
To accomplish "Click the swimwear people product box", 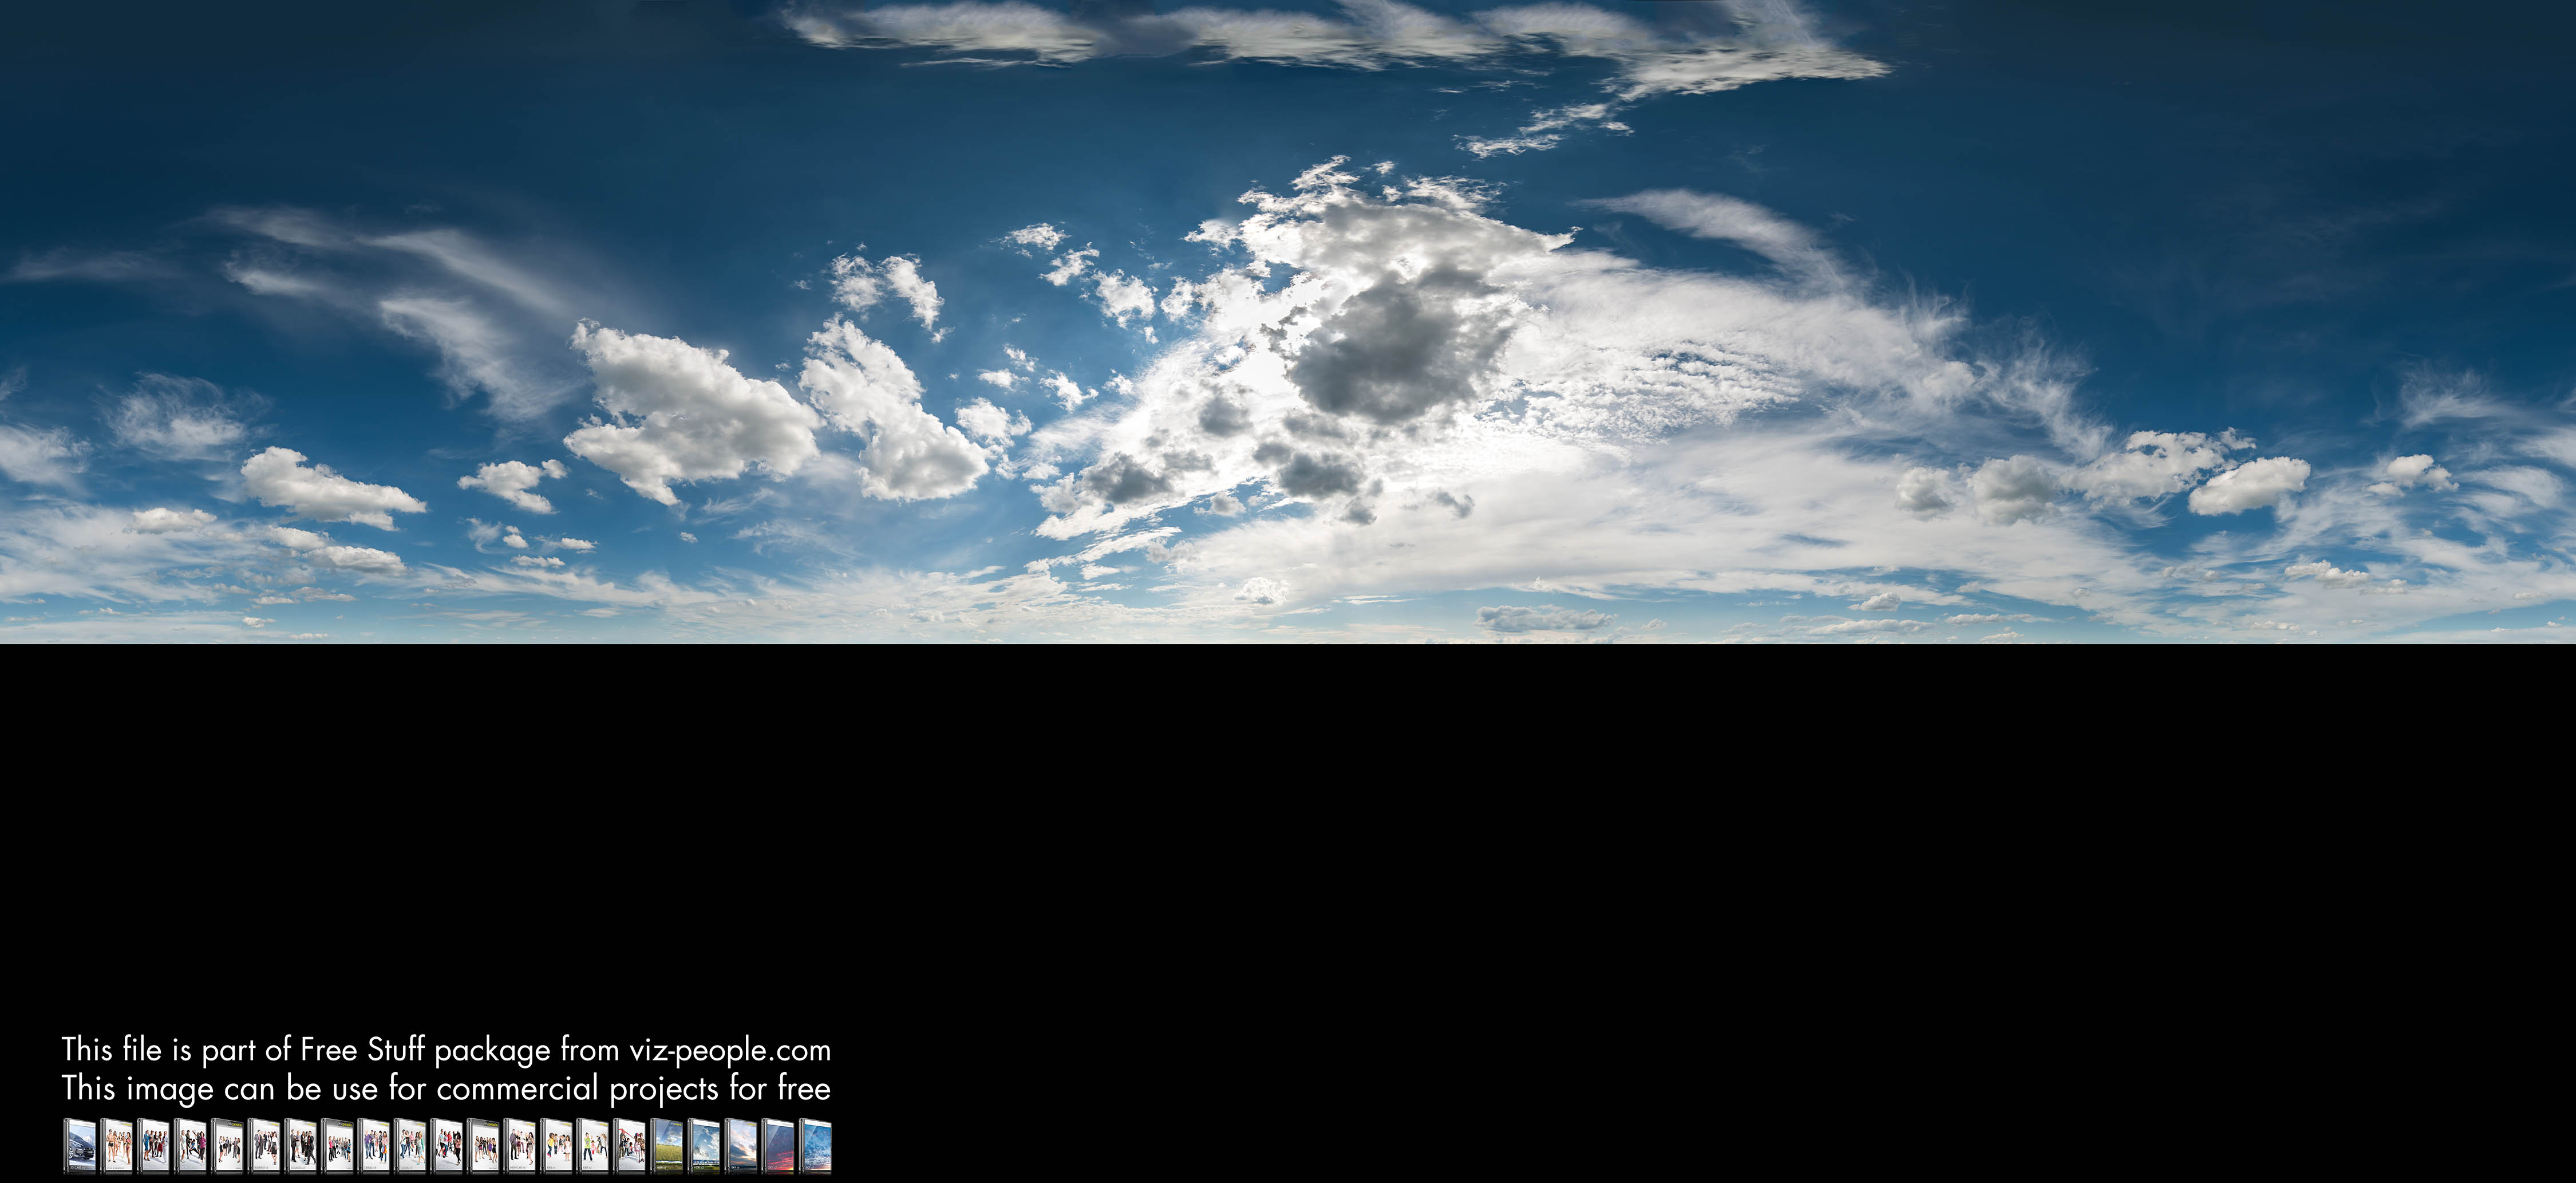I will pyautogui.click(x=117, y=1145).
